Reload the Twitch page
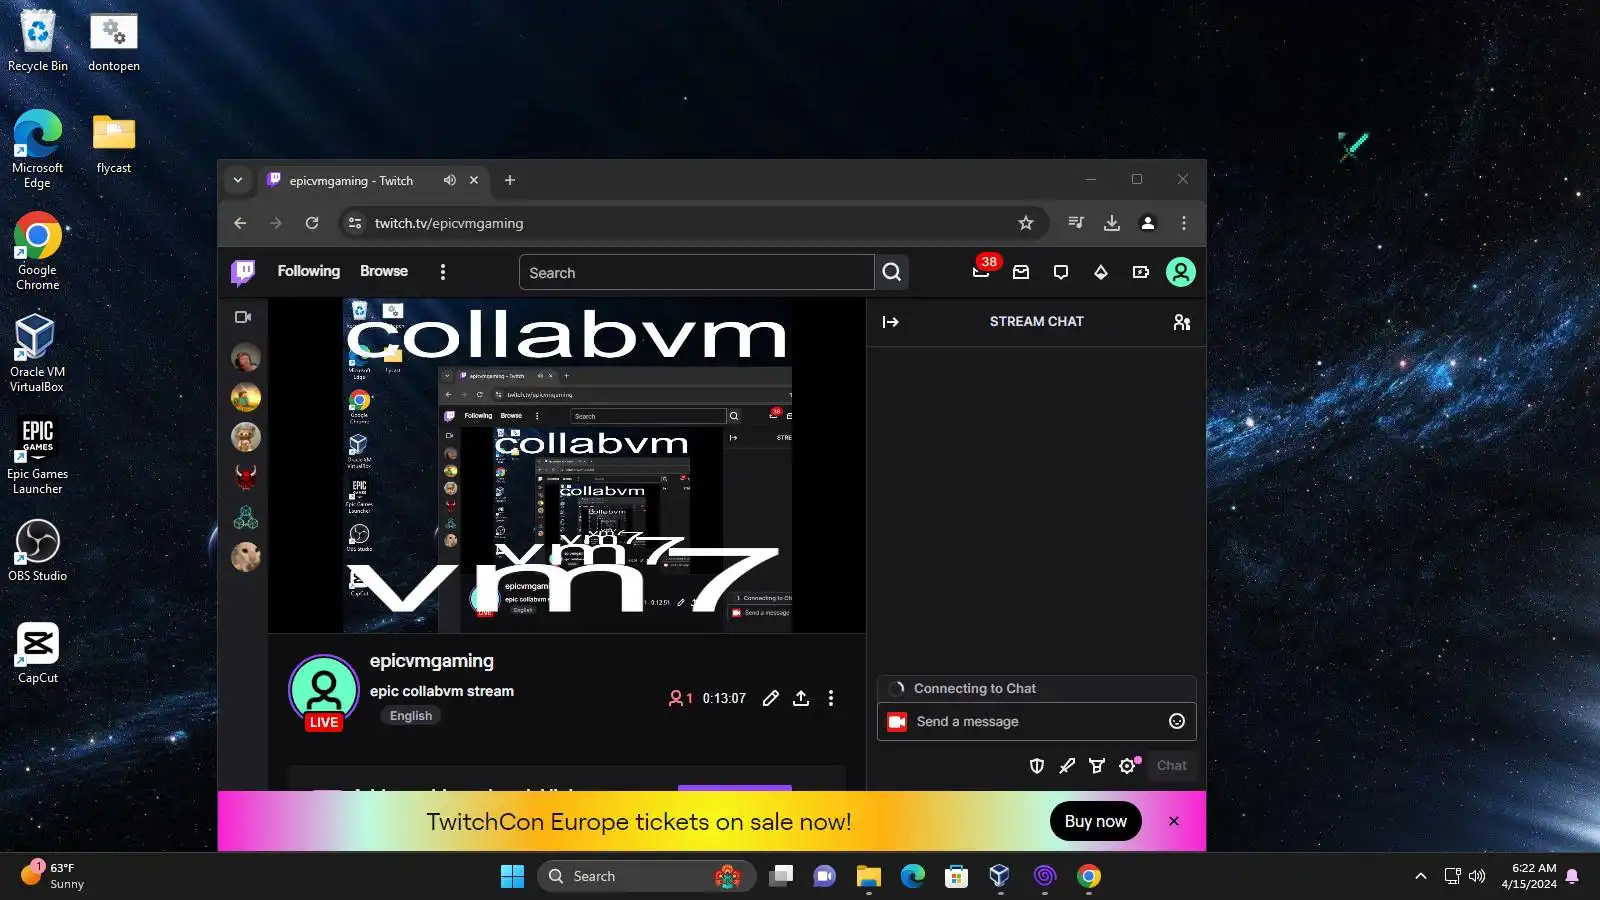The width and height of the screenshot is (1600, 900). [x=312, y=223]
